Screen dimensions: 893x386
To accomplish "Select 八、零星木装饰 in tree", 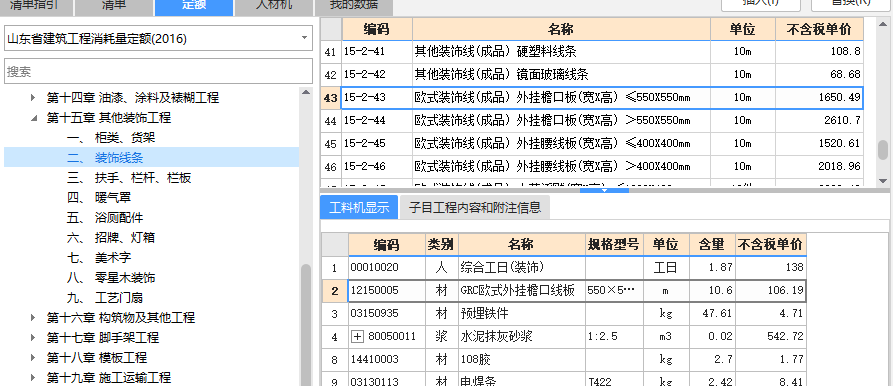I will 111,278.
